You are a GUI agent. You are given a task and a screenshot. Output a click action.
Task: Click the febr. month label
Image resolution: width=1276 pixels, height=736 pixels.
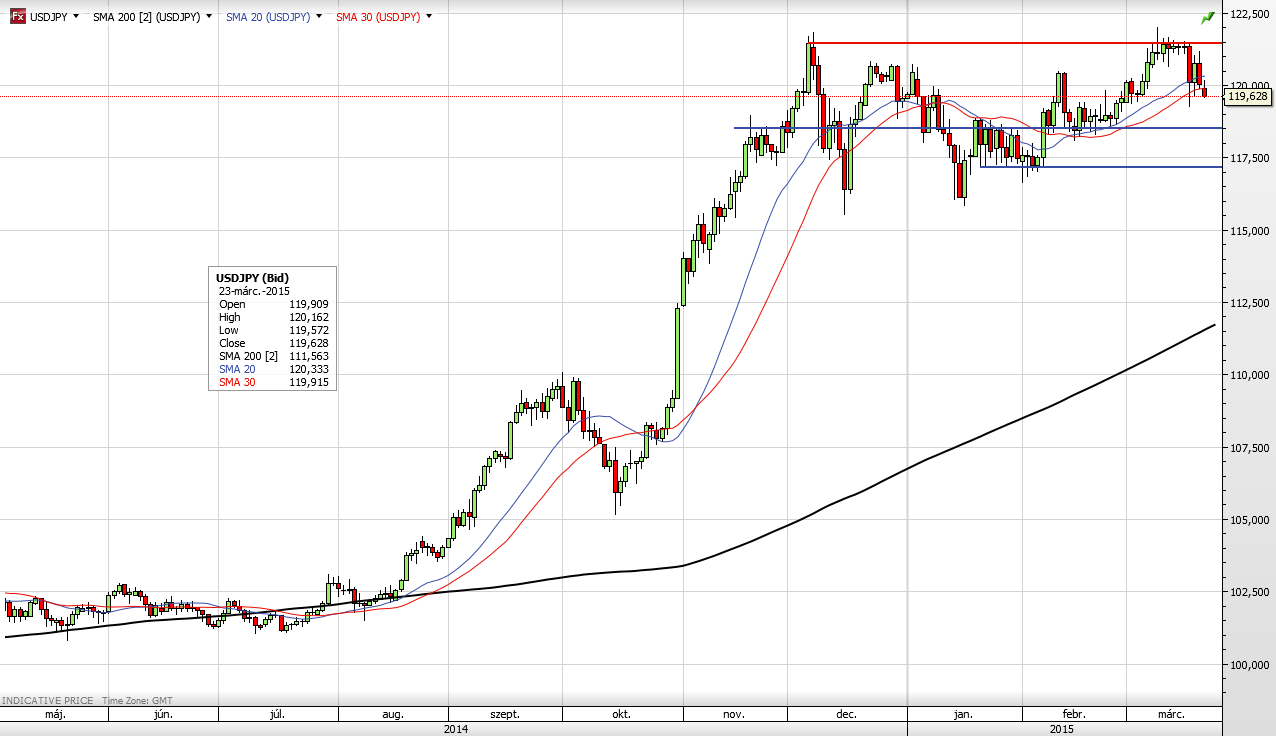pyautogui.click(x=1074, y=715)
